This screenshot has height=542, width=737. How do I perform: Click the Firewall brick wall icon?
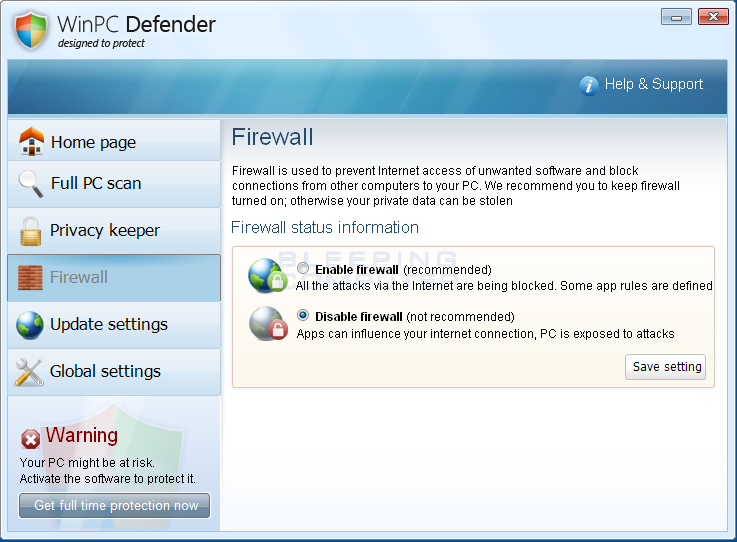pyautogui.click(x=30, y=277)
